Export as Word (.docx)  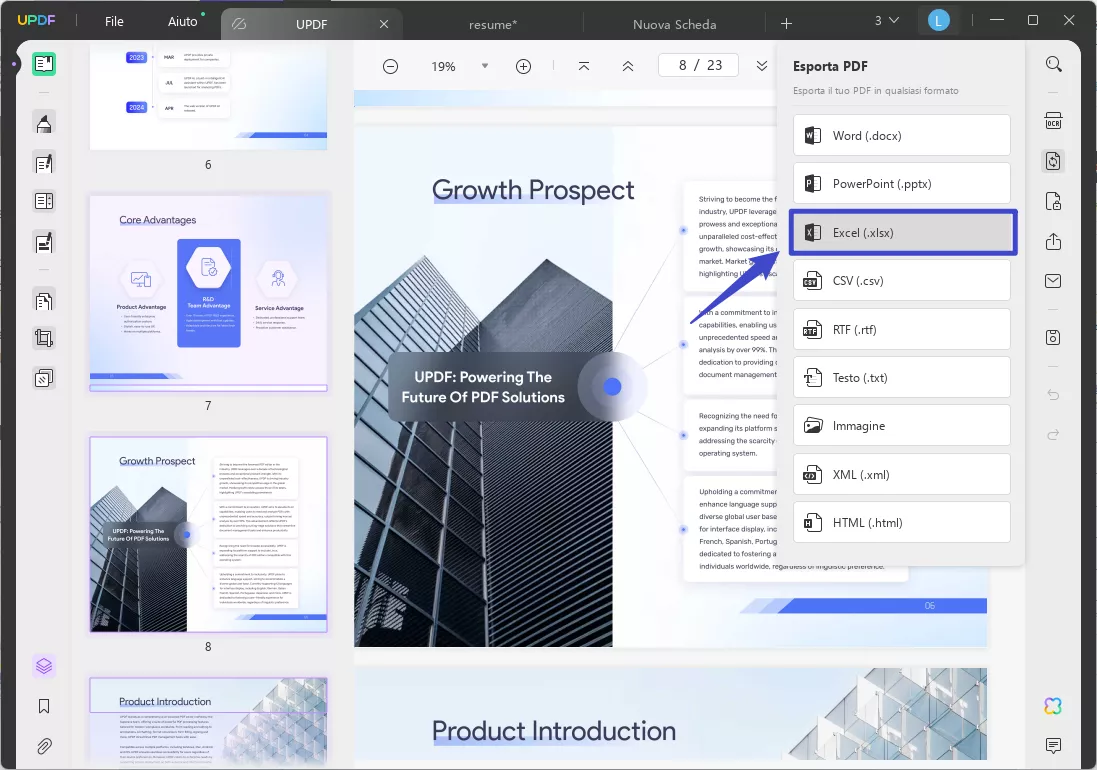(902, 136)
